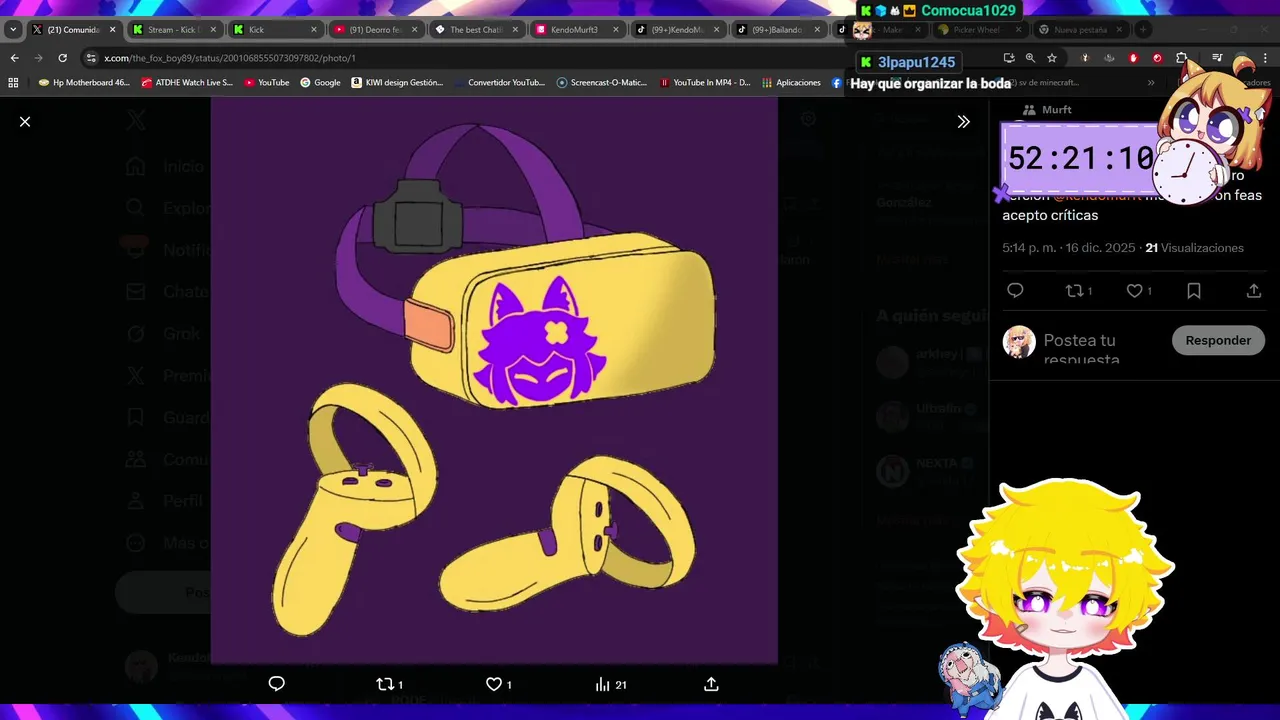Click the zoom magnifier icon in address bar

[1030, 58]
